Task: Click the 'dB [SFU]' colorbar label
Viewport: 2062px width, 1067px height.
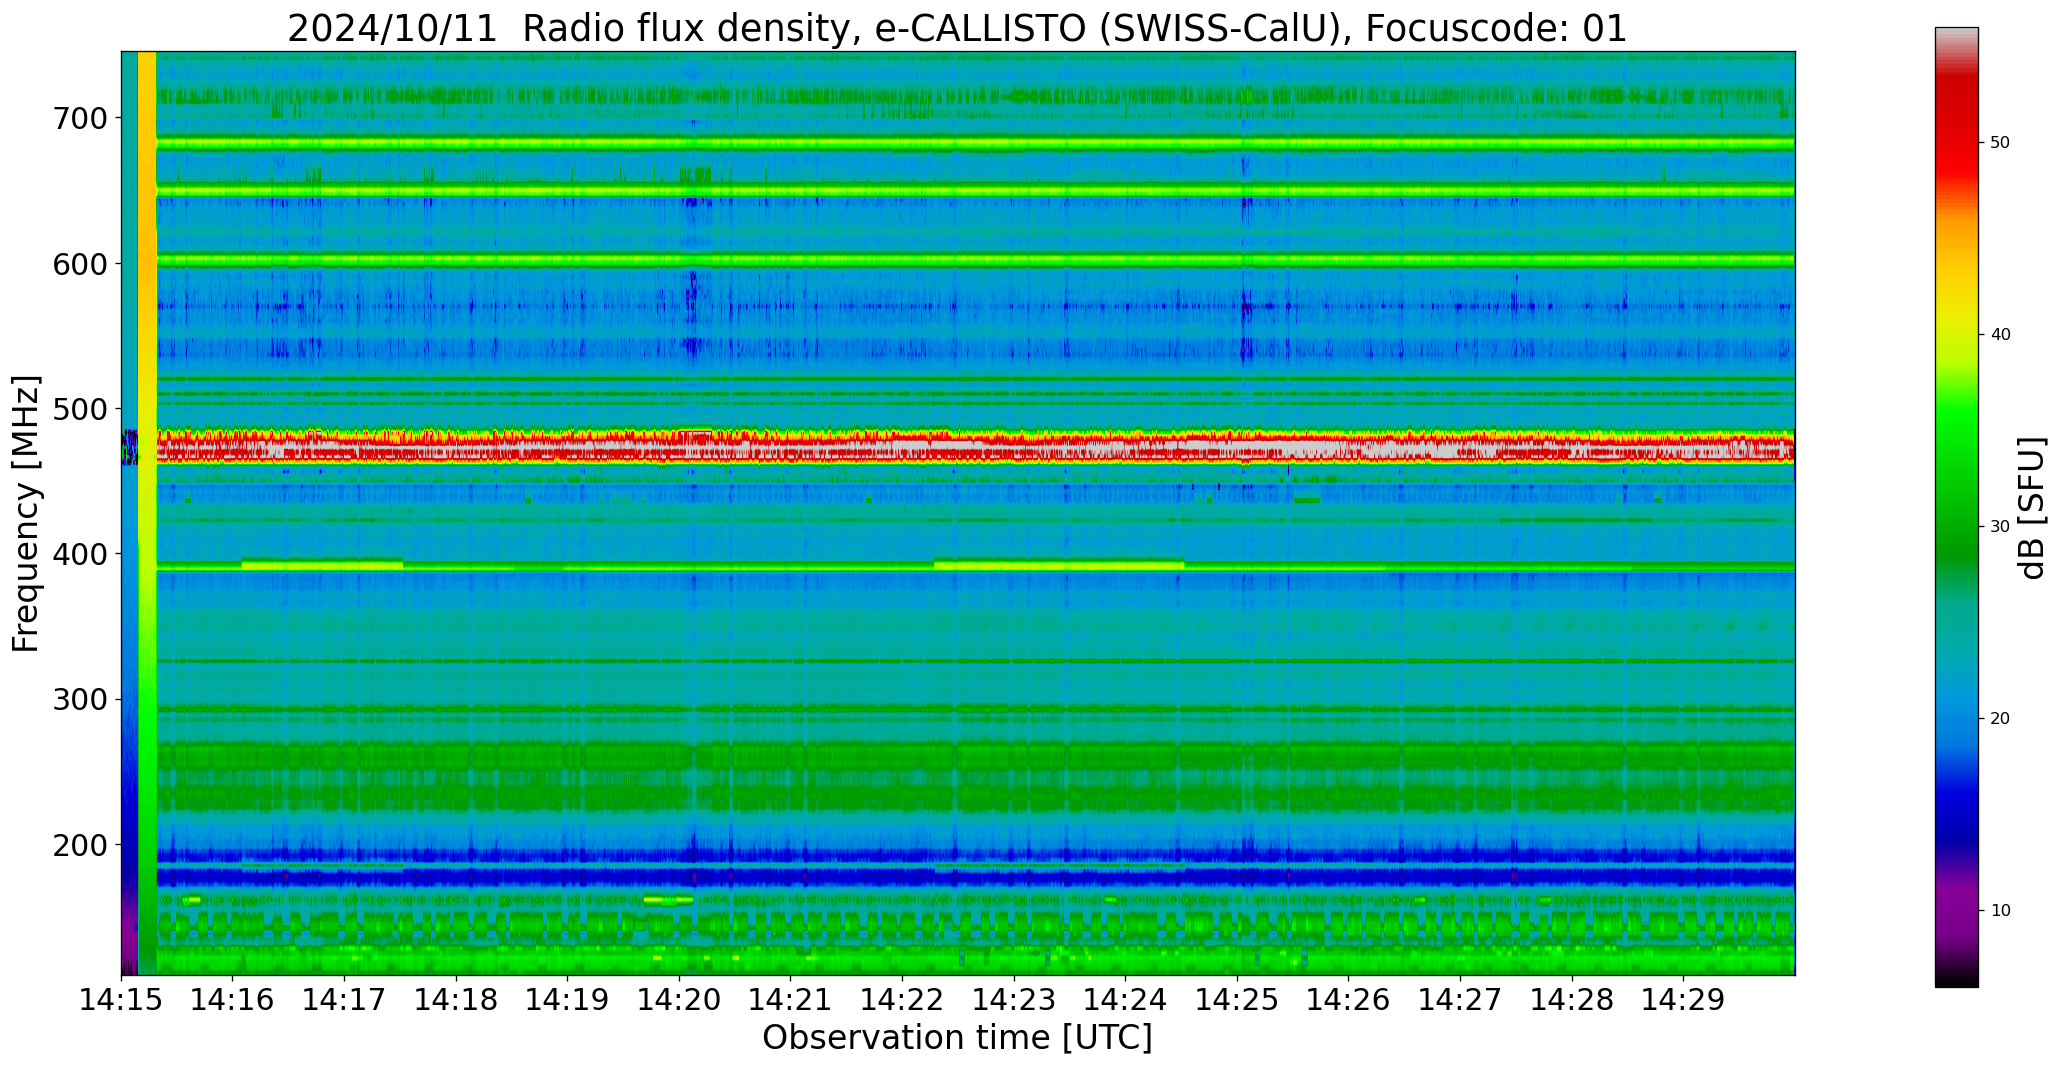Action: coord(2032,507)
